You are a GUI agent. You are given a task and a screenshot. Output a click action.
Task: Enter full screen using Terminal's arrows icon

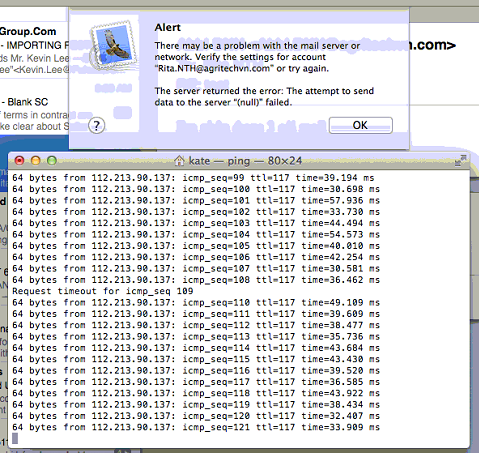pos(460,160)
